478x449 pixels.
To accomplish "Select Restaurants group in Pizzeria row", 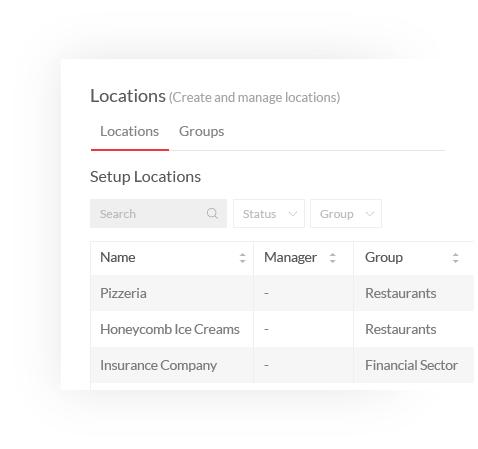I will [401, 293].
